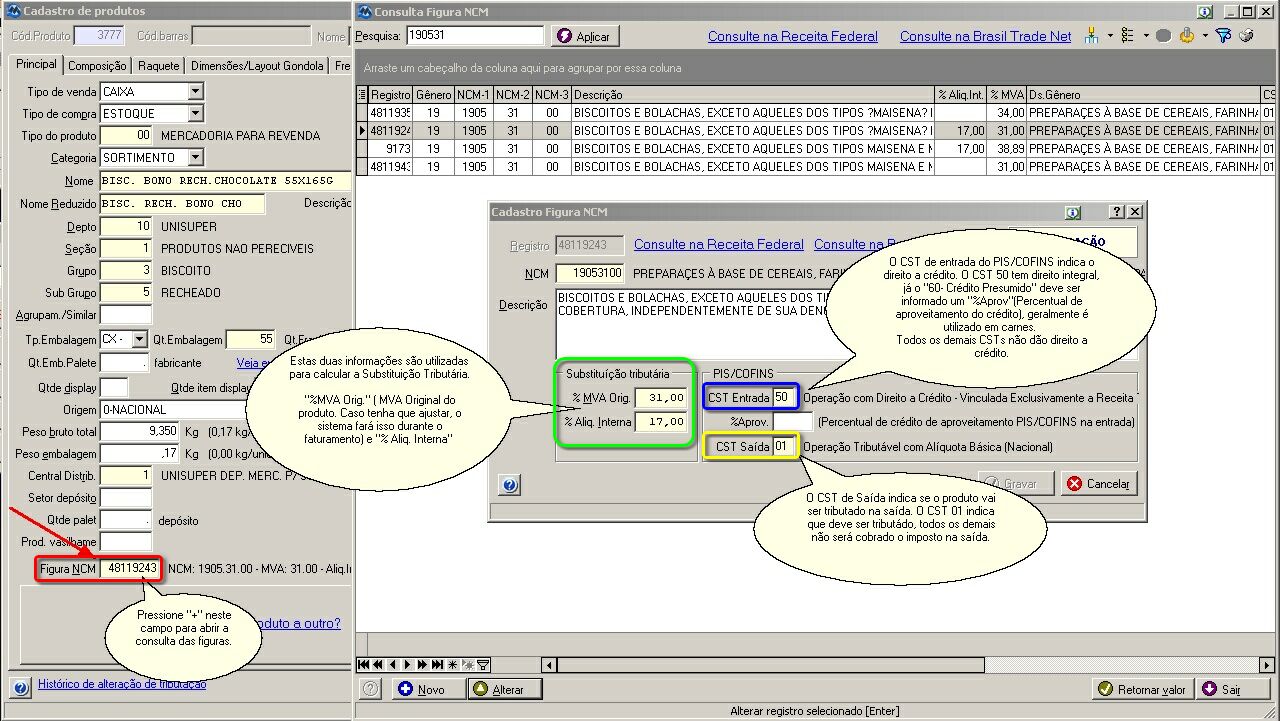Switch to Principal tab
Screen dimensions: 1280x721
37,65
